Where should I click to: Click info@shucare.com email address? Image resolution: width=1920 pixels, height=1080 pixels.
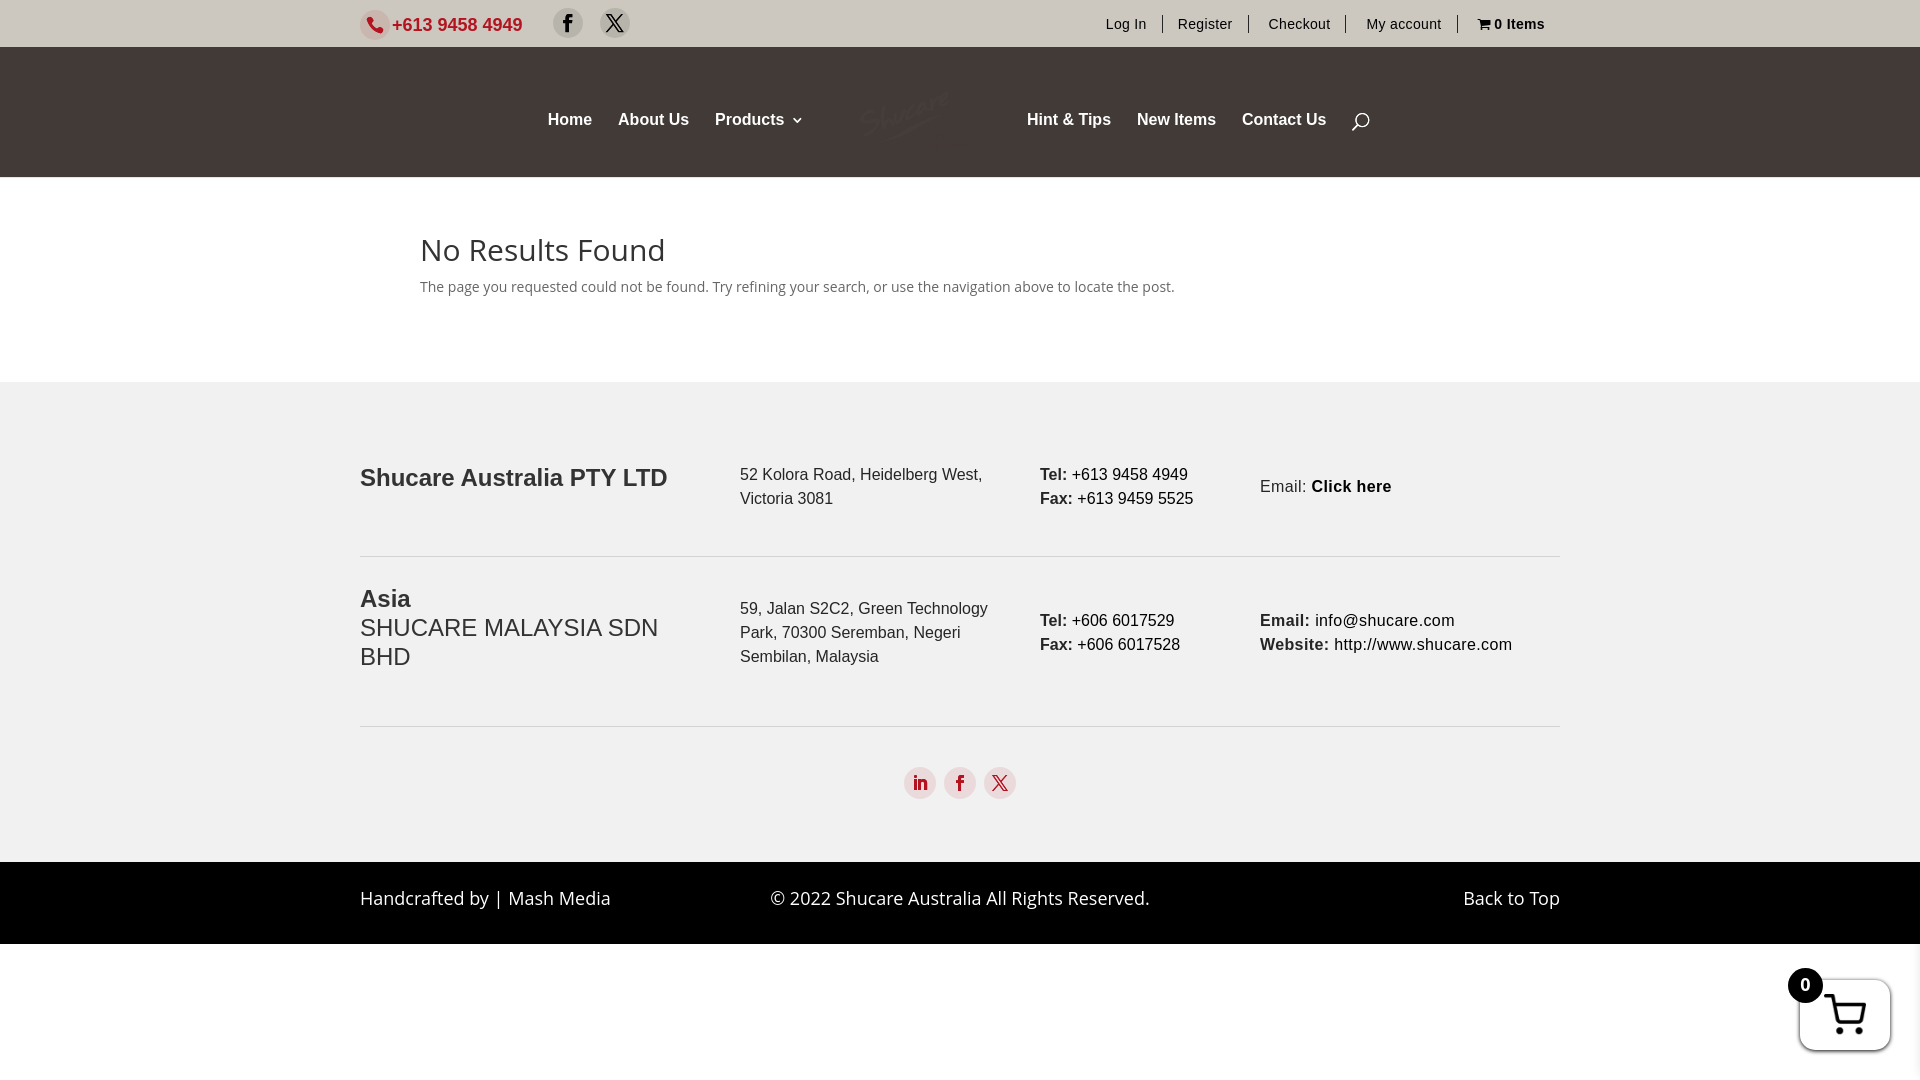pos(1385,620)
